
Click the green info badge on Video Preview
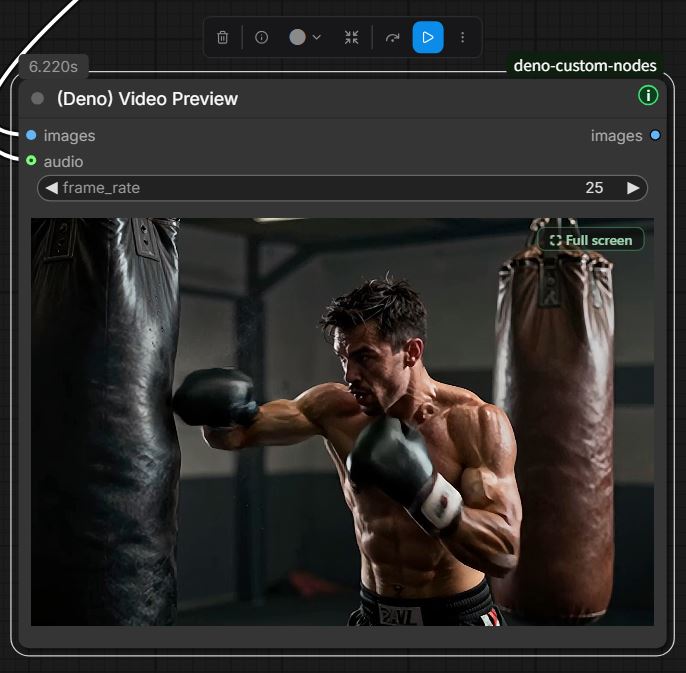tap(648, 95)
